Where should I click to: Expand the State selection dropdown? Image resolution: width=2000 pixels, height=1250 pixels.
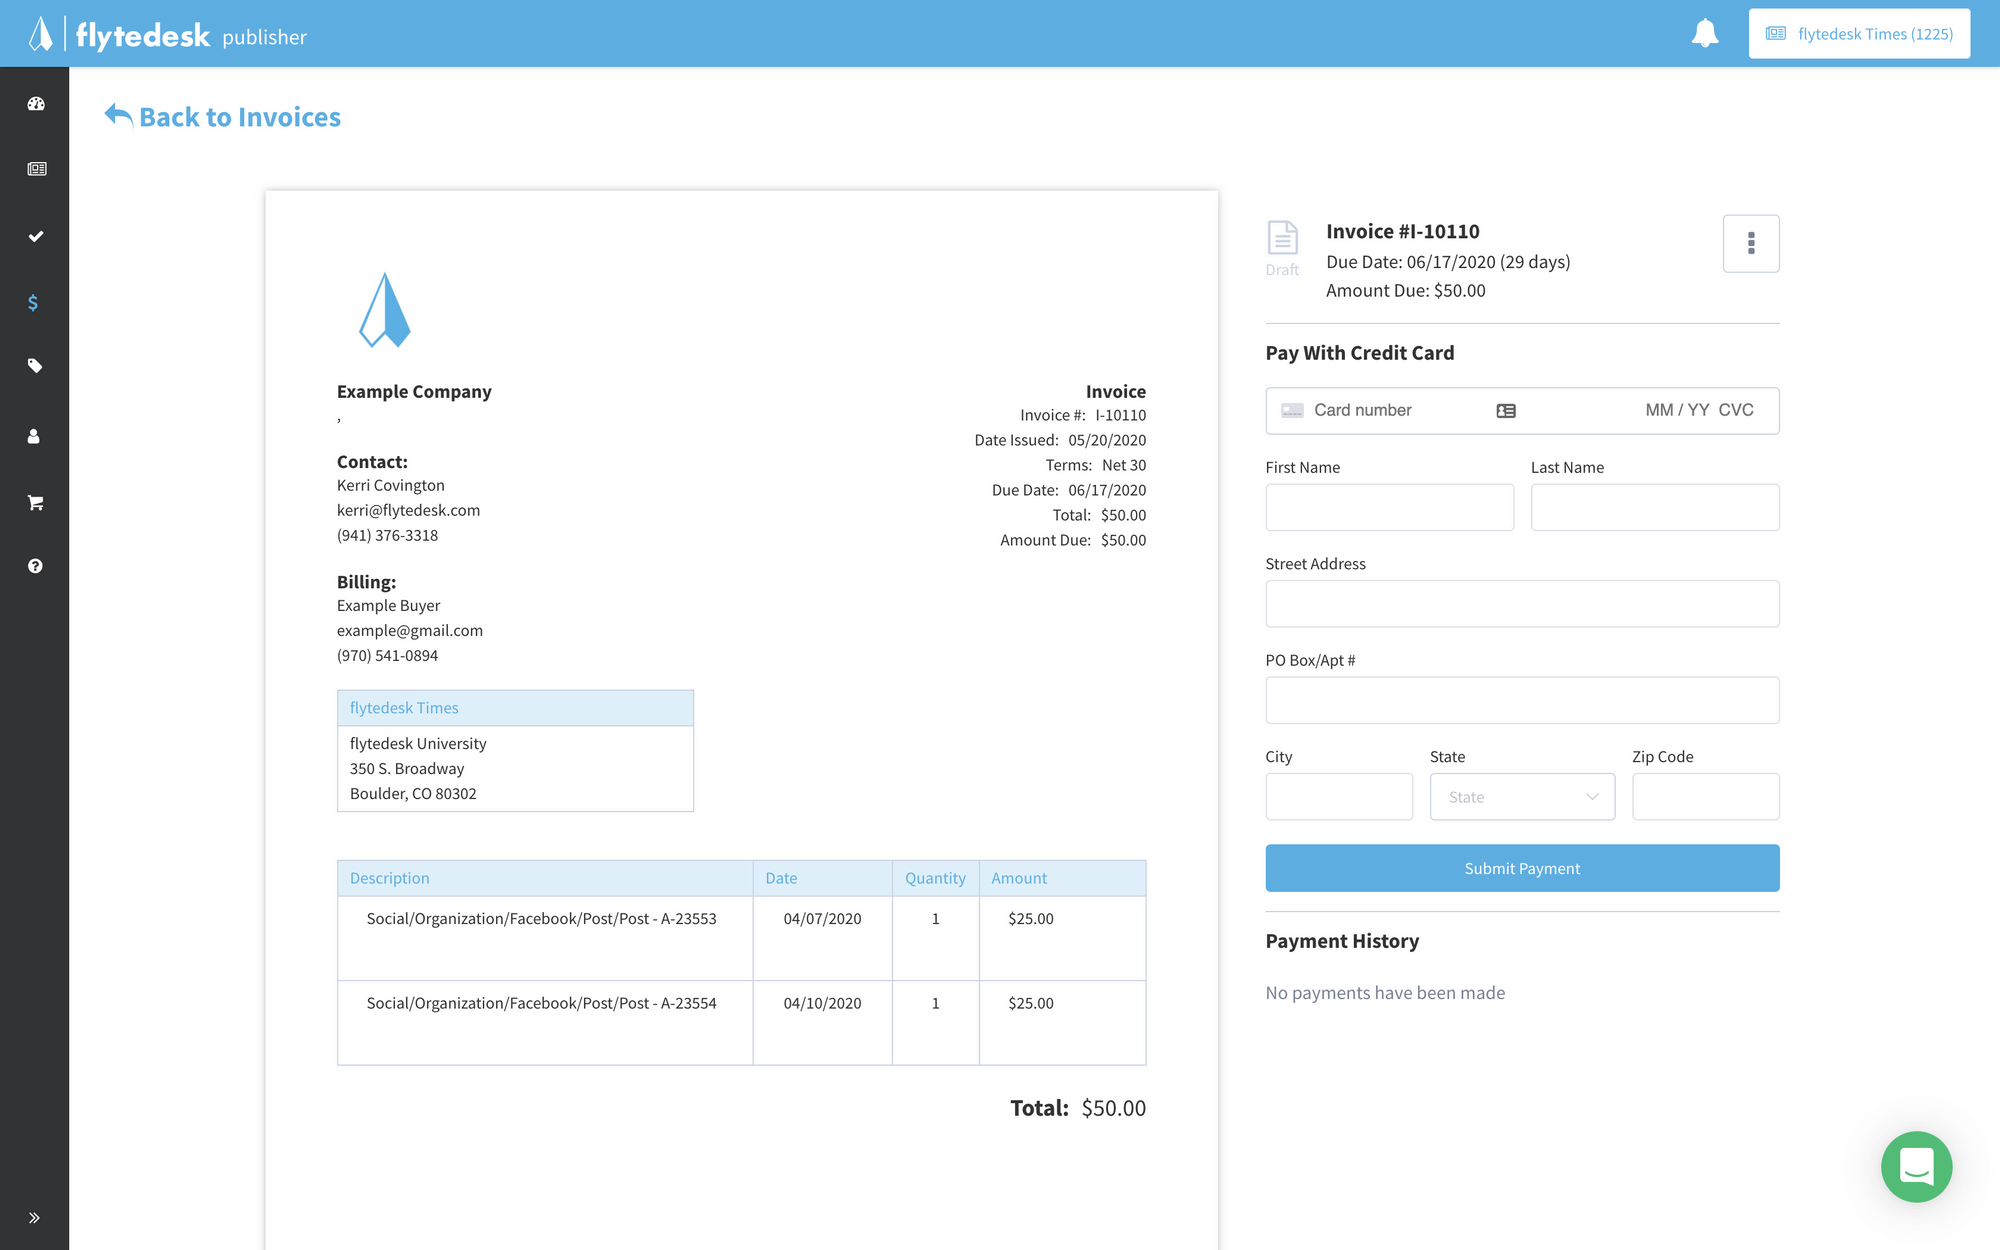pos(1522,796)
